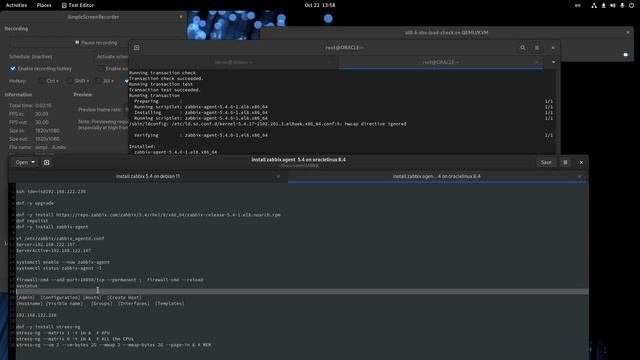640x360 pixels.
Task: Close the active root@ORACLE terminal tab
Action: click(x=537, y=62)
